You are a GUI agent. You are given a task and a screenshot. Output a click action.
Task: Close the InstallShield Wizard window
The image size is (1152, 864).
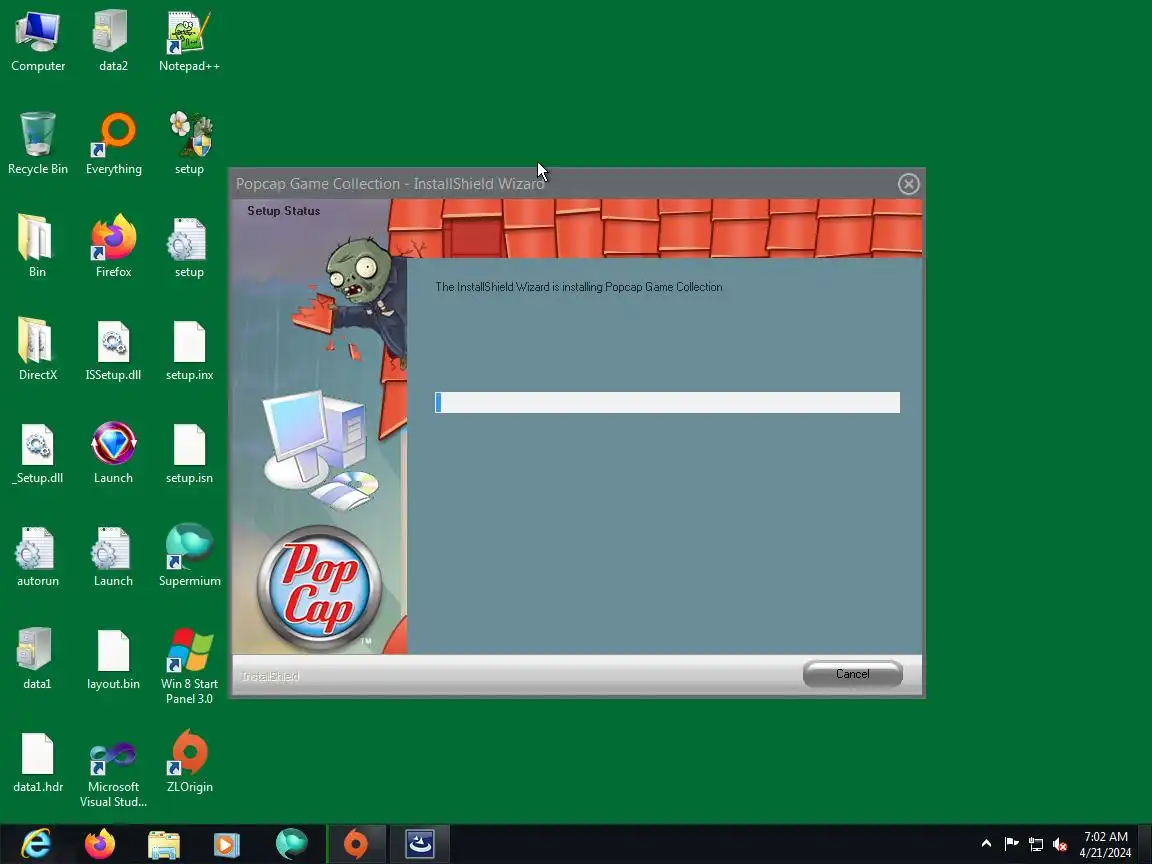(x=909, y=184)
